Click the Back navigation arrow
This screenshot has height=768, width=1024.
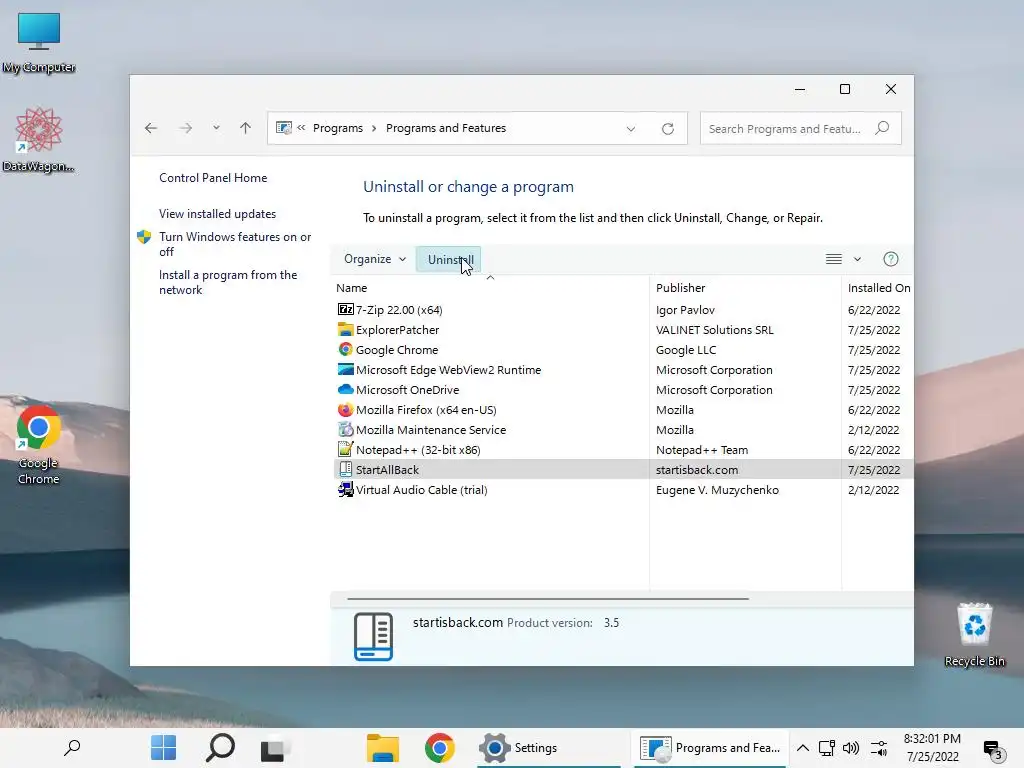(x=151, y=128)
